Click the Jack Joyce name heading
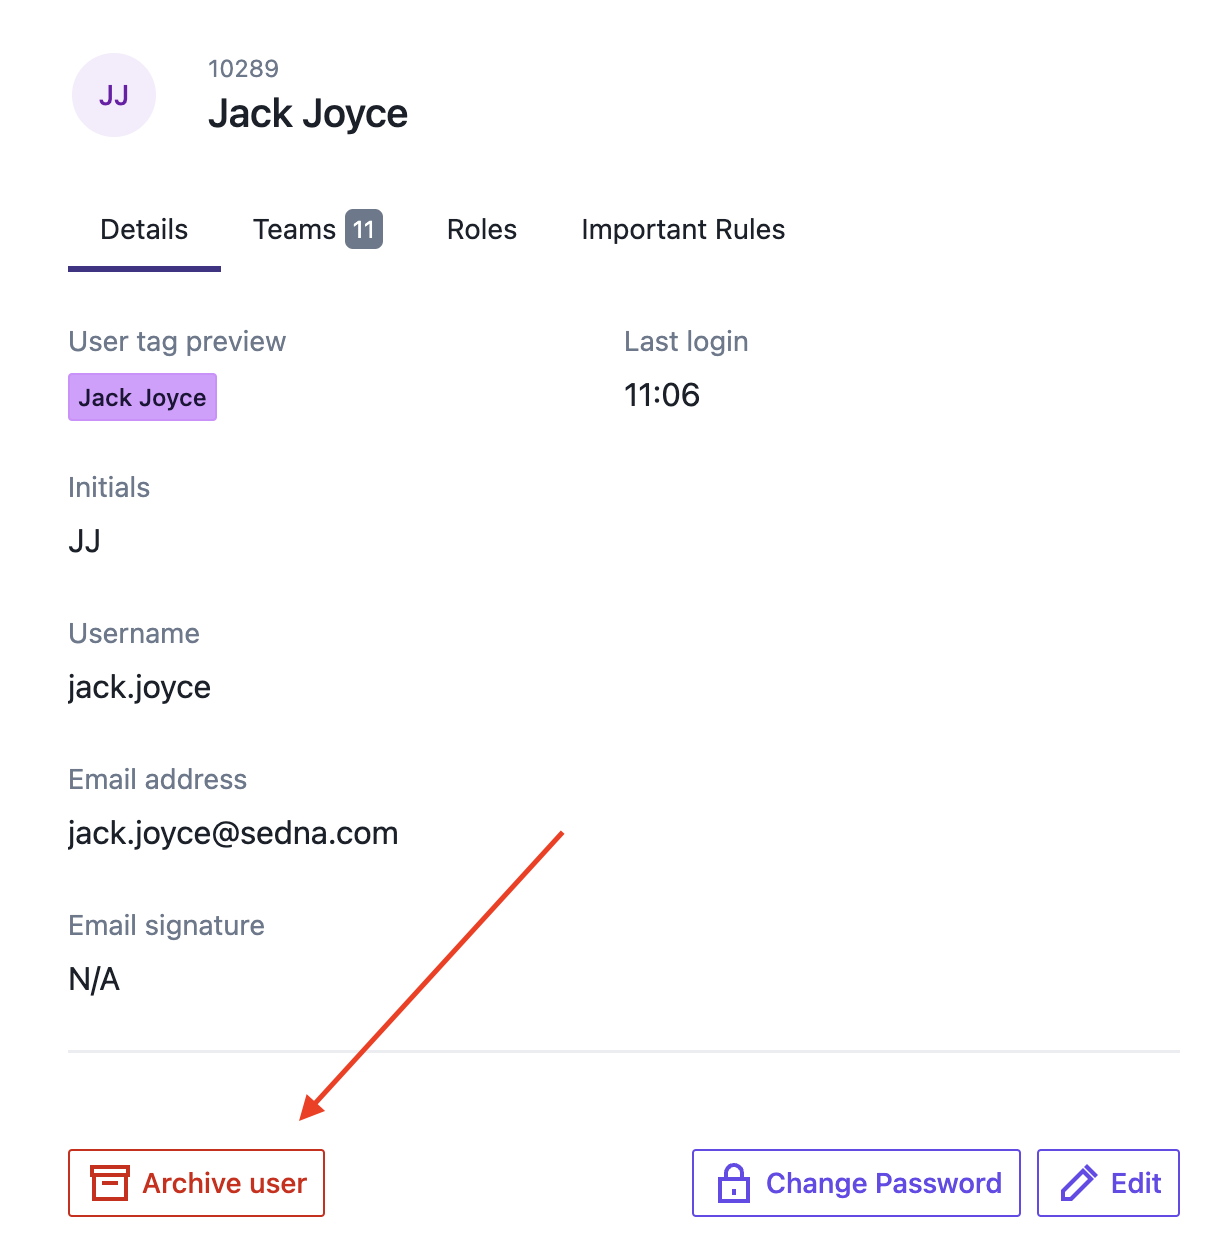Viewport: 1218px width, 1240px height. (x=308, y=114)
